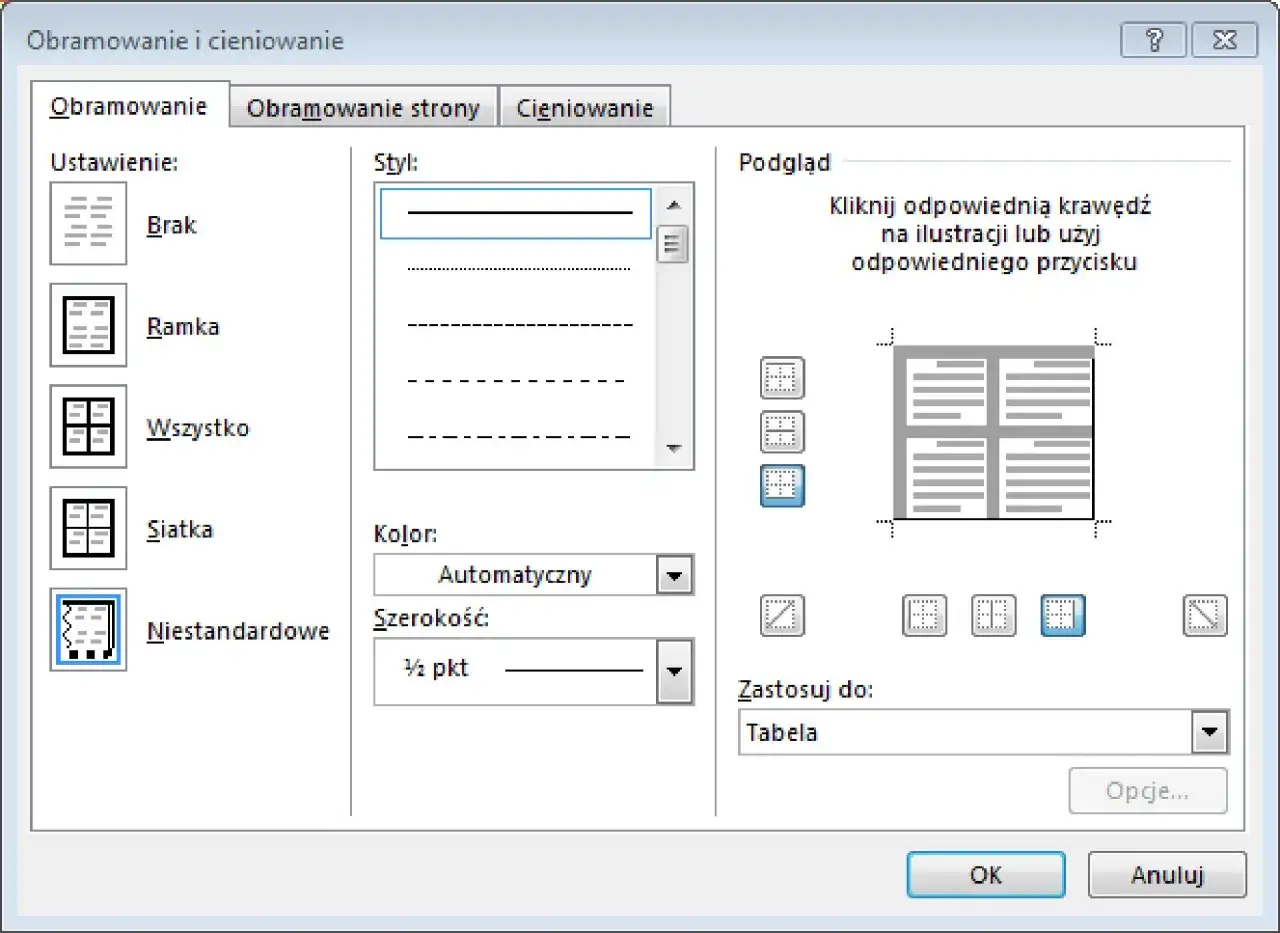
Task: Open the Zastosuj do dropdown showing Tabela
Action: (x=1210, y=733)
